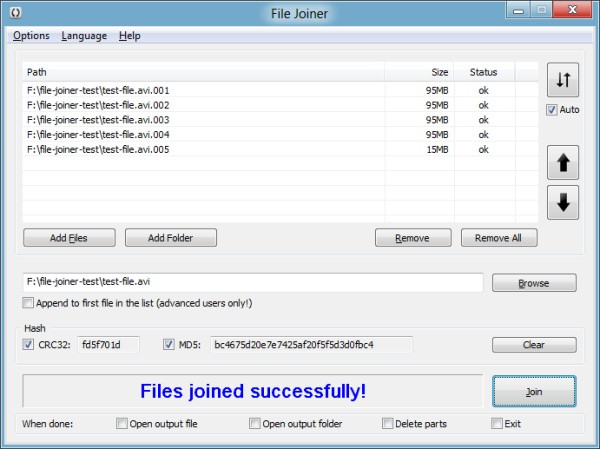
Task: Click the 15MB size cell
Action: 437,149
